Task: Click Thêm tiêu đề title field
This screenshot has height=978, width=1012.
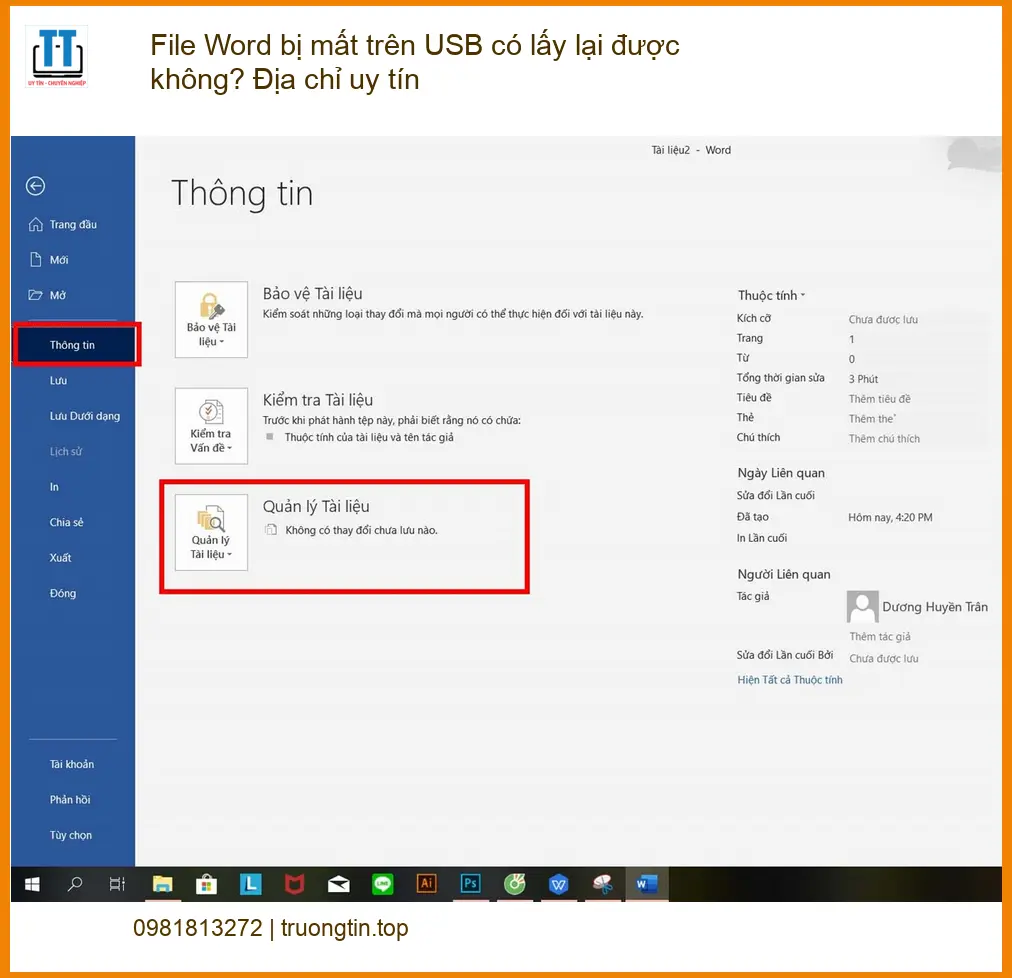Action: [879, 399]
